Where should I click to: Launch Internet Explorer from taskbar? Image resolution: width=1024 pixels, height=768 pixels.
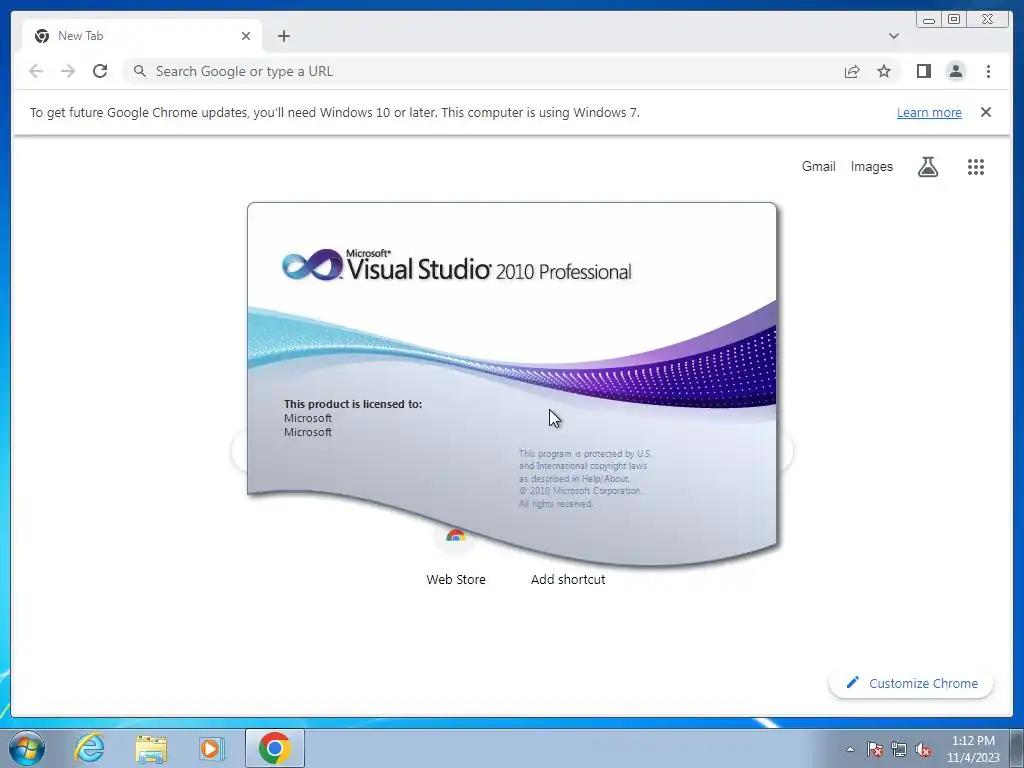pos(89,748)
